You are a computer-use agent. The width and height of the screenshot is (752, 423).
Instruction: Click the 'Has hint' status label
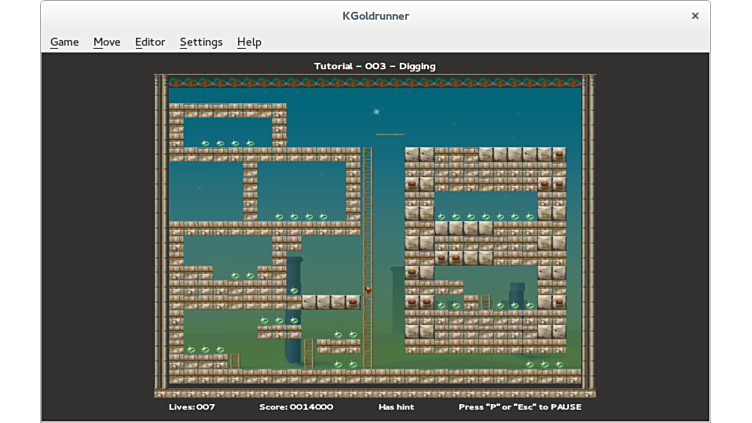click(397, 407)
